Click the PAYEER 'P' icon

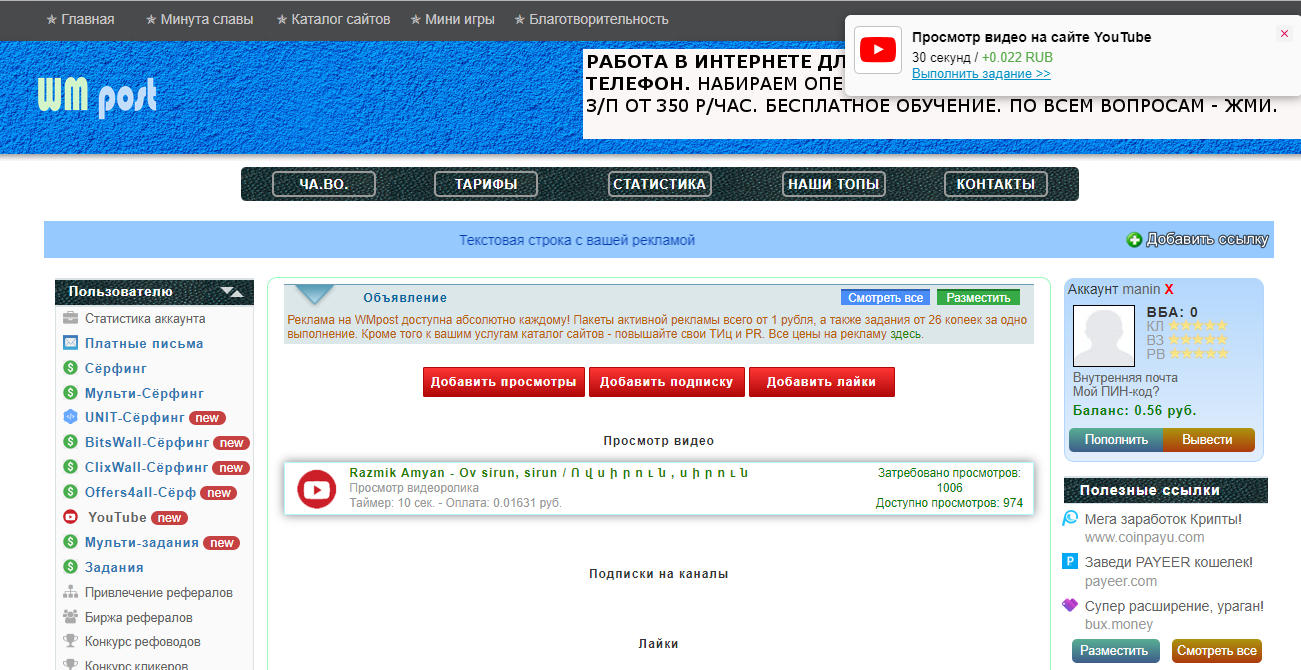click(1070, 562)
